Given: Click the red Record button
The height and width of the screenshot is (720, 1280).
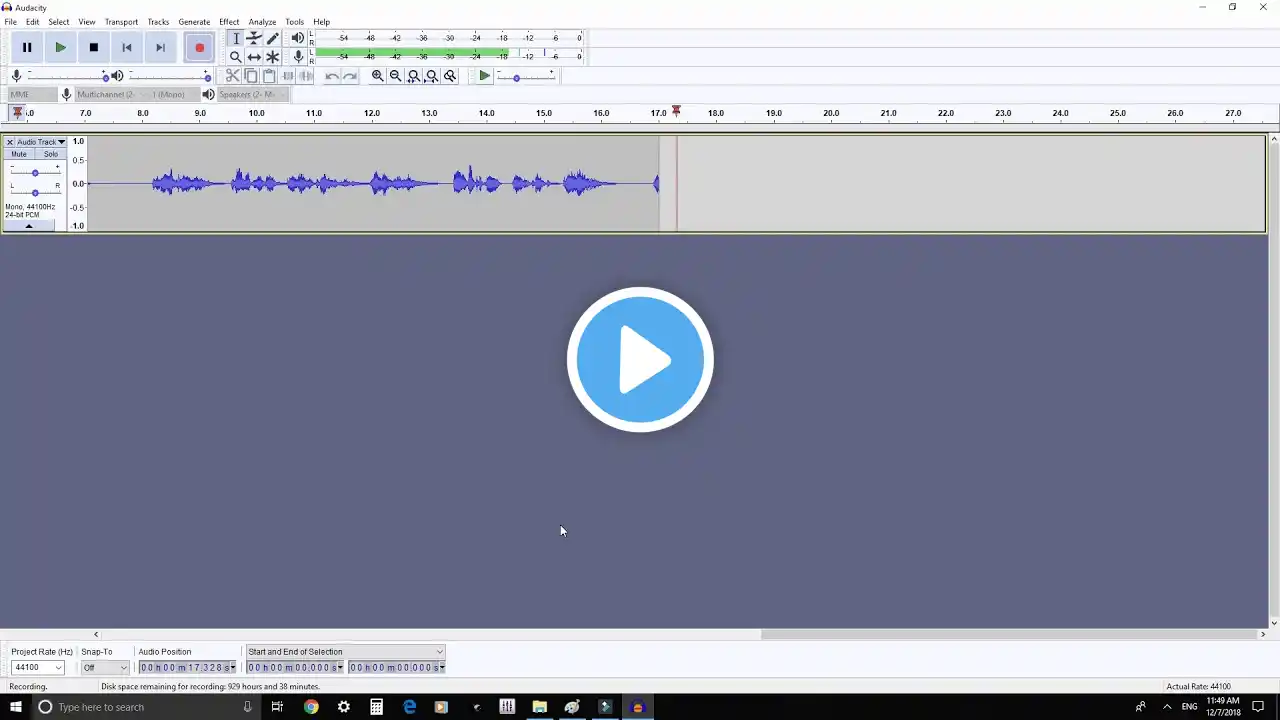Looking at the screenshot, I should [199, 47].
